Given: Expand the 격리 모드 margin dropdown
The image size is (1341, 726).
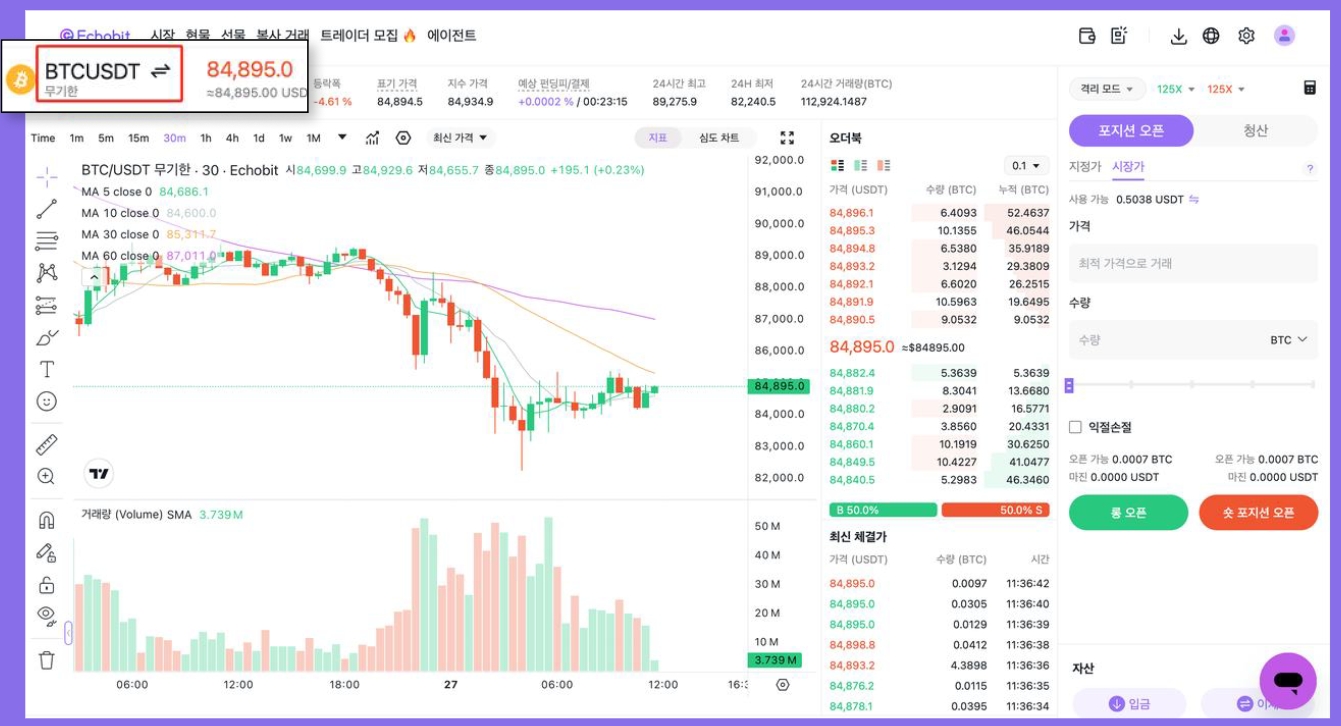Looking at the screenshot, I should click(1107, 89).
